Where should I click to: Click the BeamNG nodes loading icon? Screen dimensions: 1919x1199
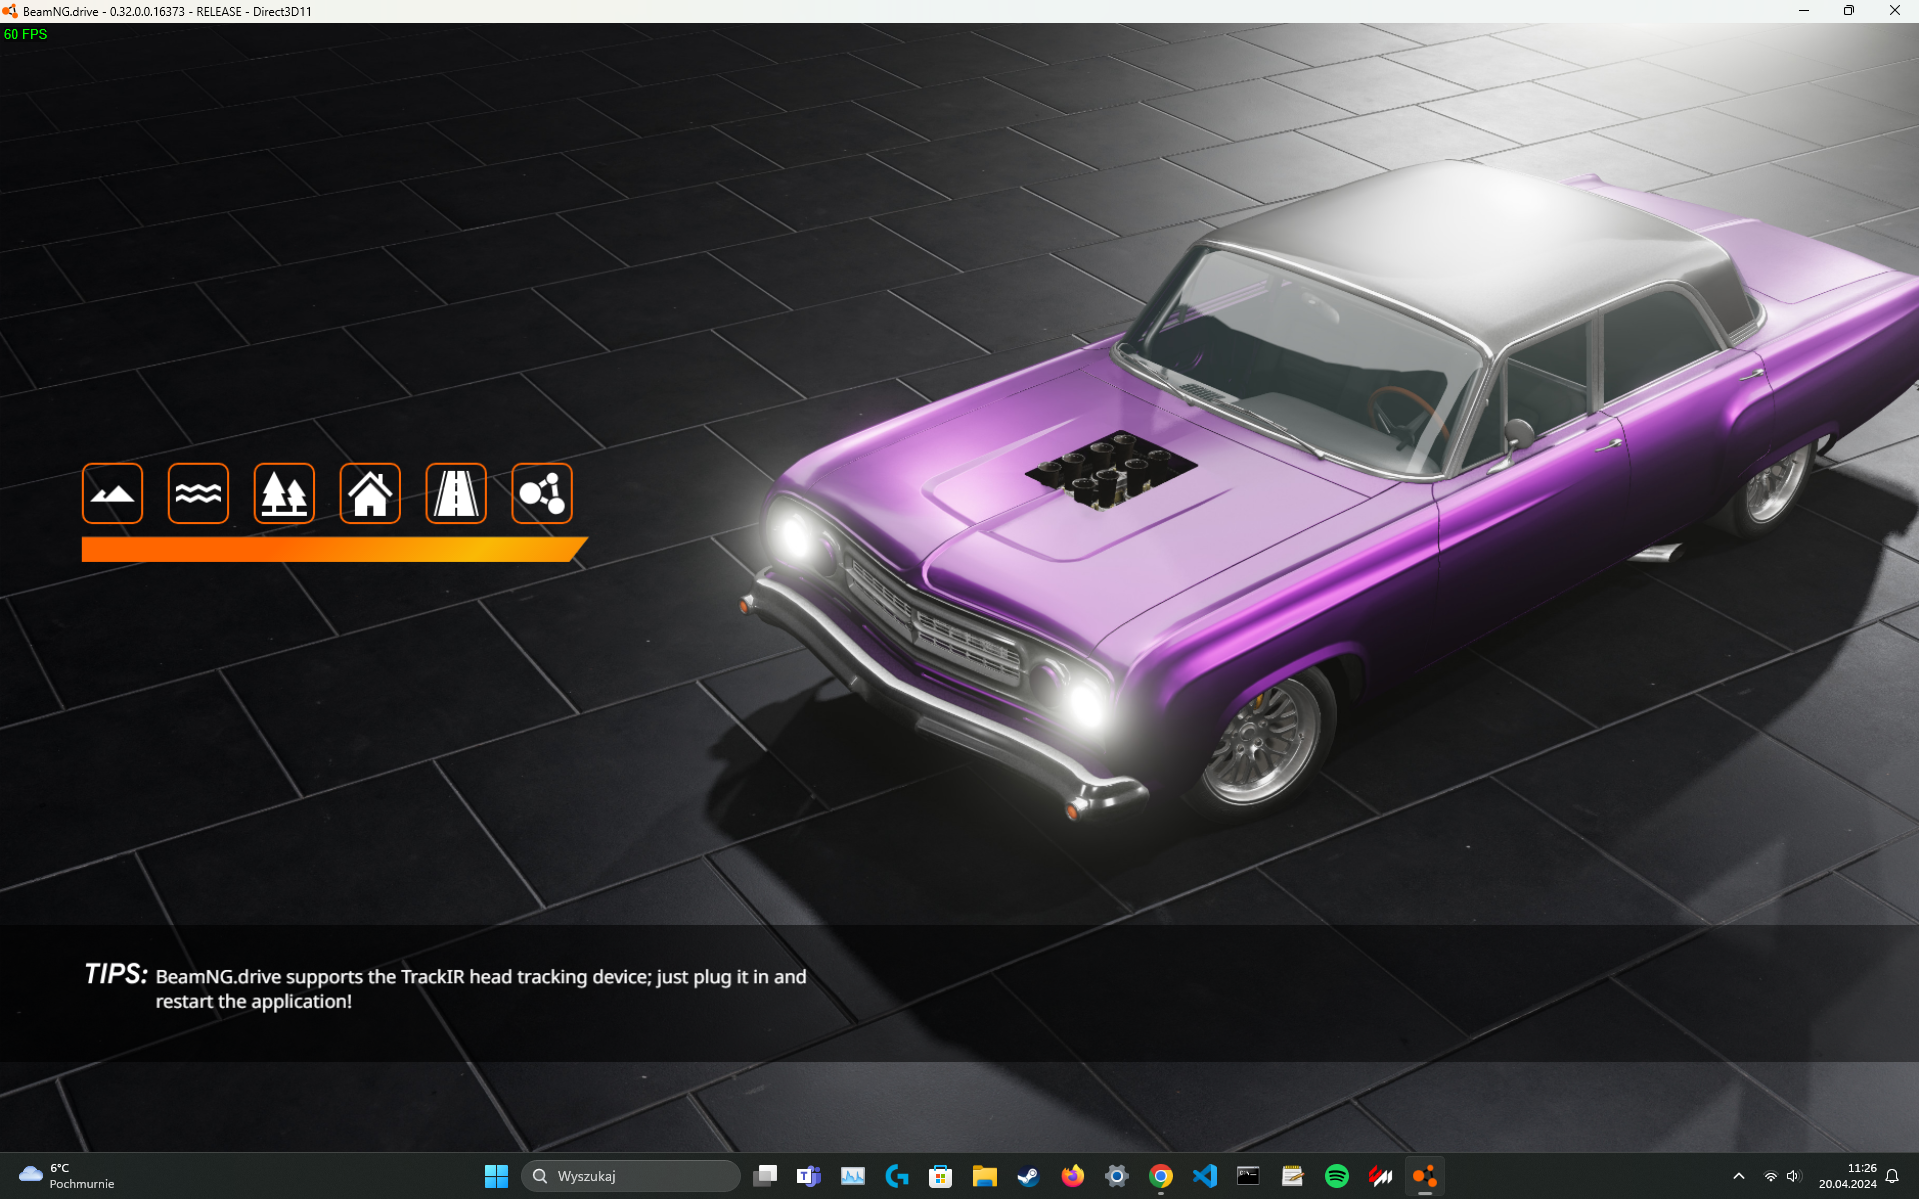coord(542,493)
